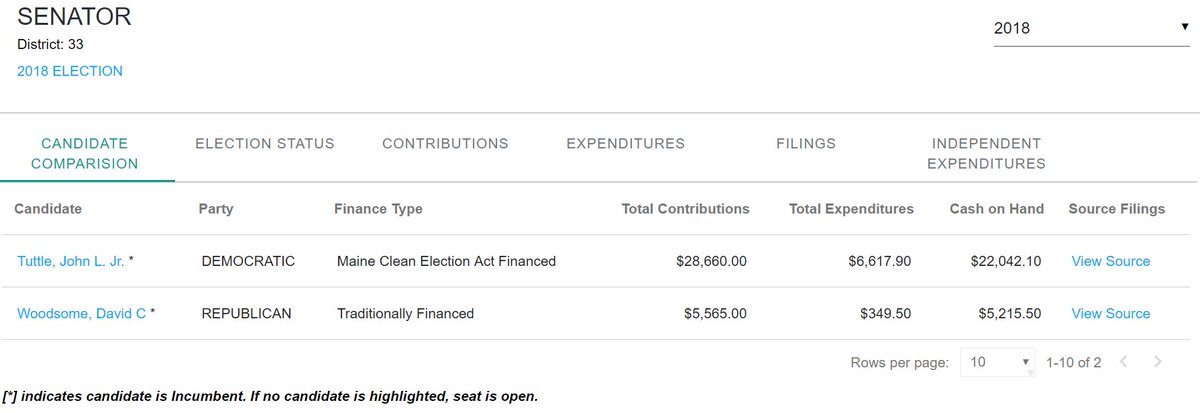Screen dimensions: 1200x413
Task: View Source filing for Woodsome row
Action: tap(1110, 313)
